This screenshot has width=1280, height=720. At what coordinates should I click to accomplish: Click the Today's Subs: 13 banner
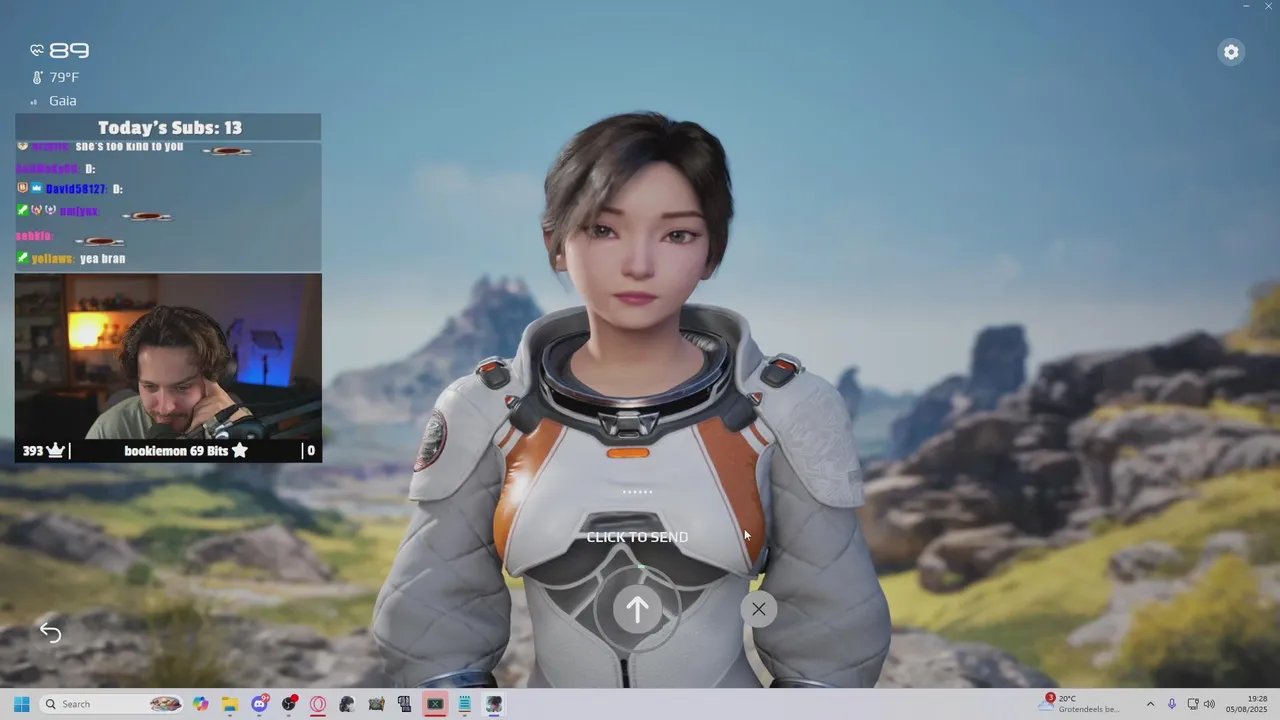tap(168, 127)
